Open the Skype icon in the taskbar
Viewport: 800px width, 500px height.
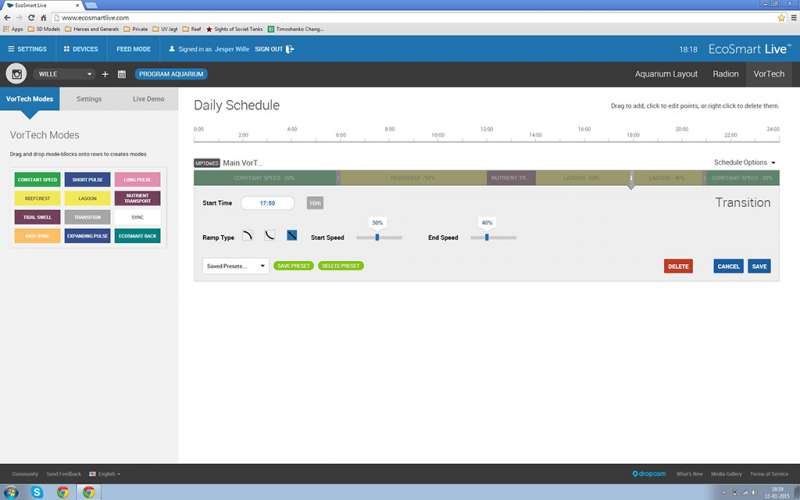[37, 492]
